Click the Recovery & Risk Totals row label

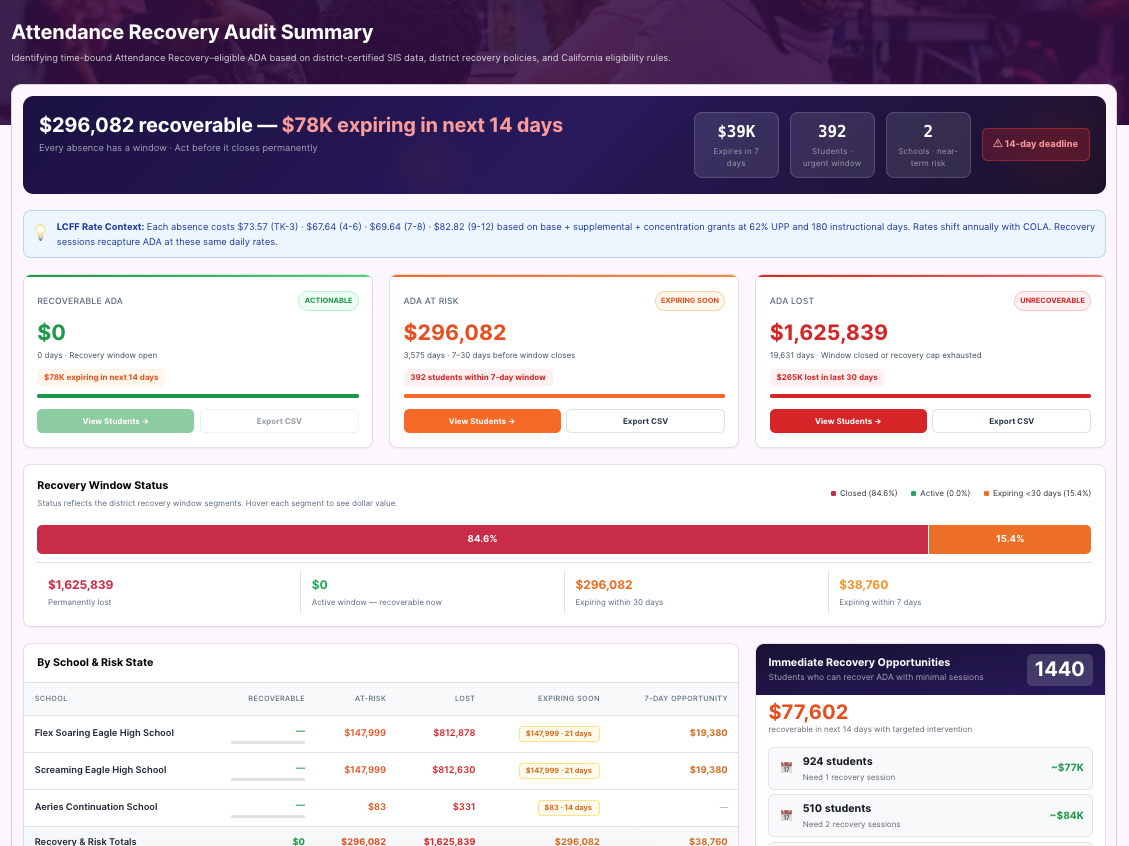[x=86, y=841]
